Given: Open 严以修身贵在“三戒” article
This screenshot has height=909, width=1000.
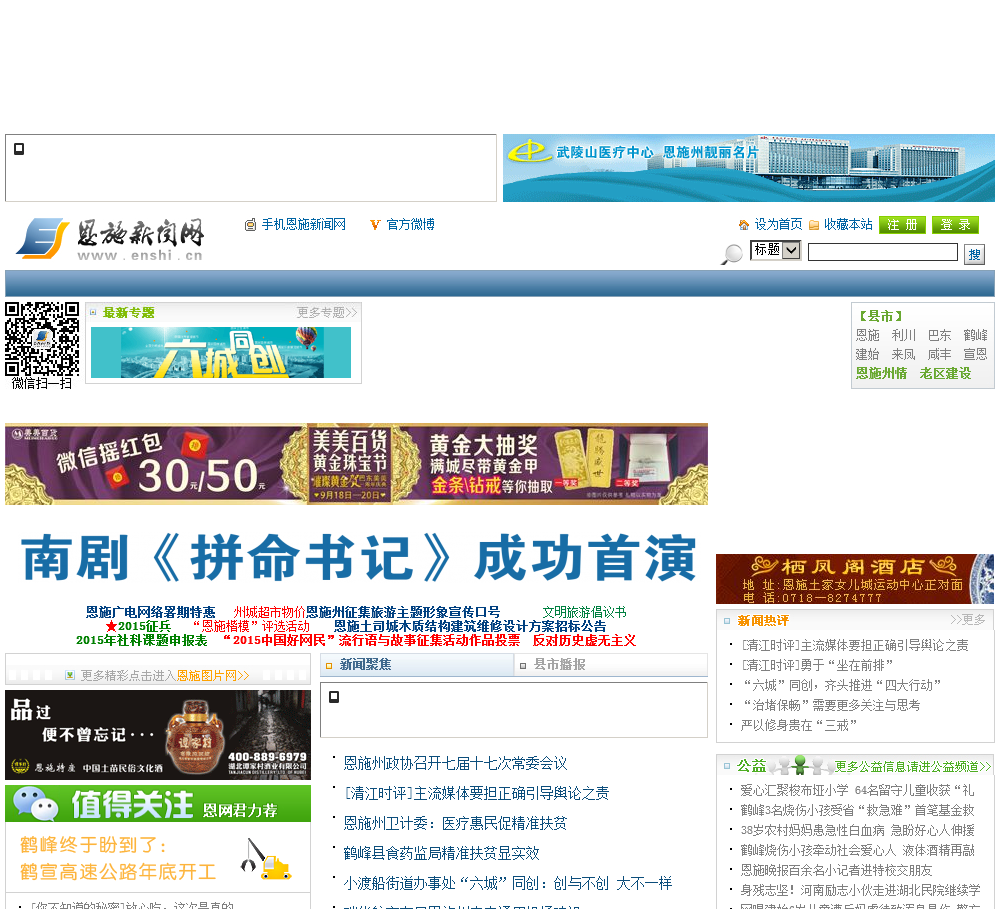Looking at the screenshot, I should [798, 725].
